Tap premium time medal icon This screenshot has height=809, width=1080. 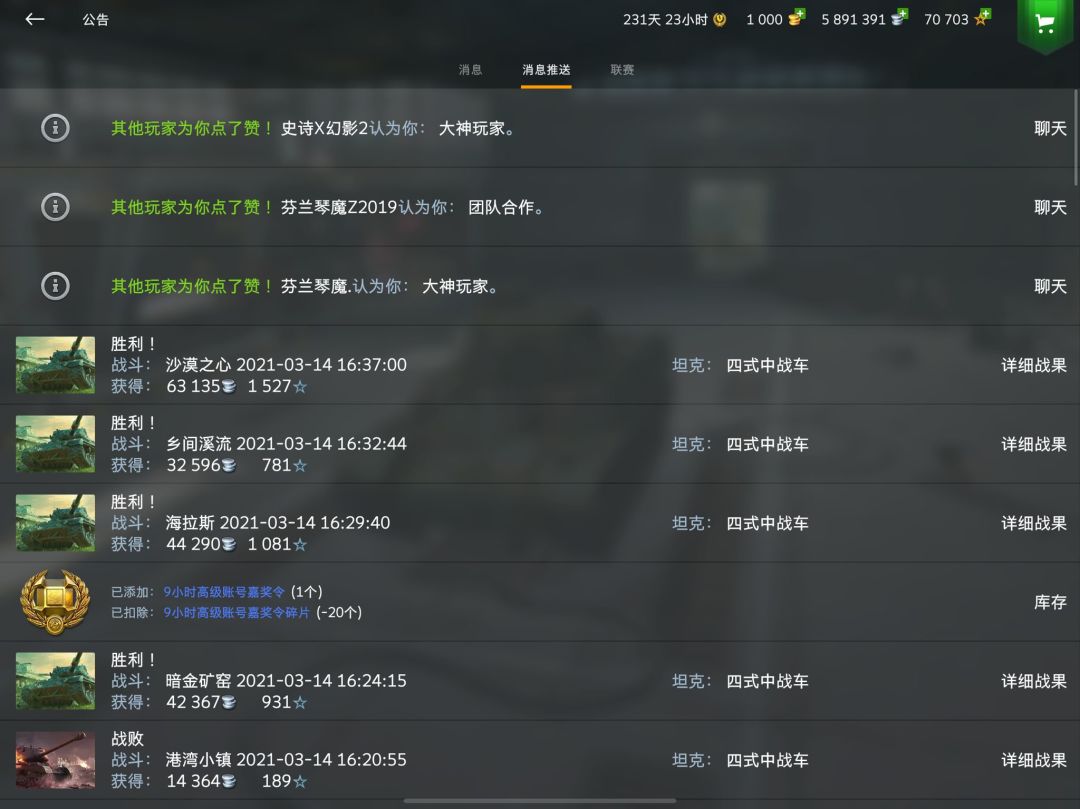point(720,19)
